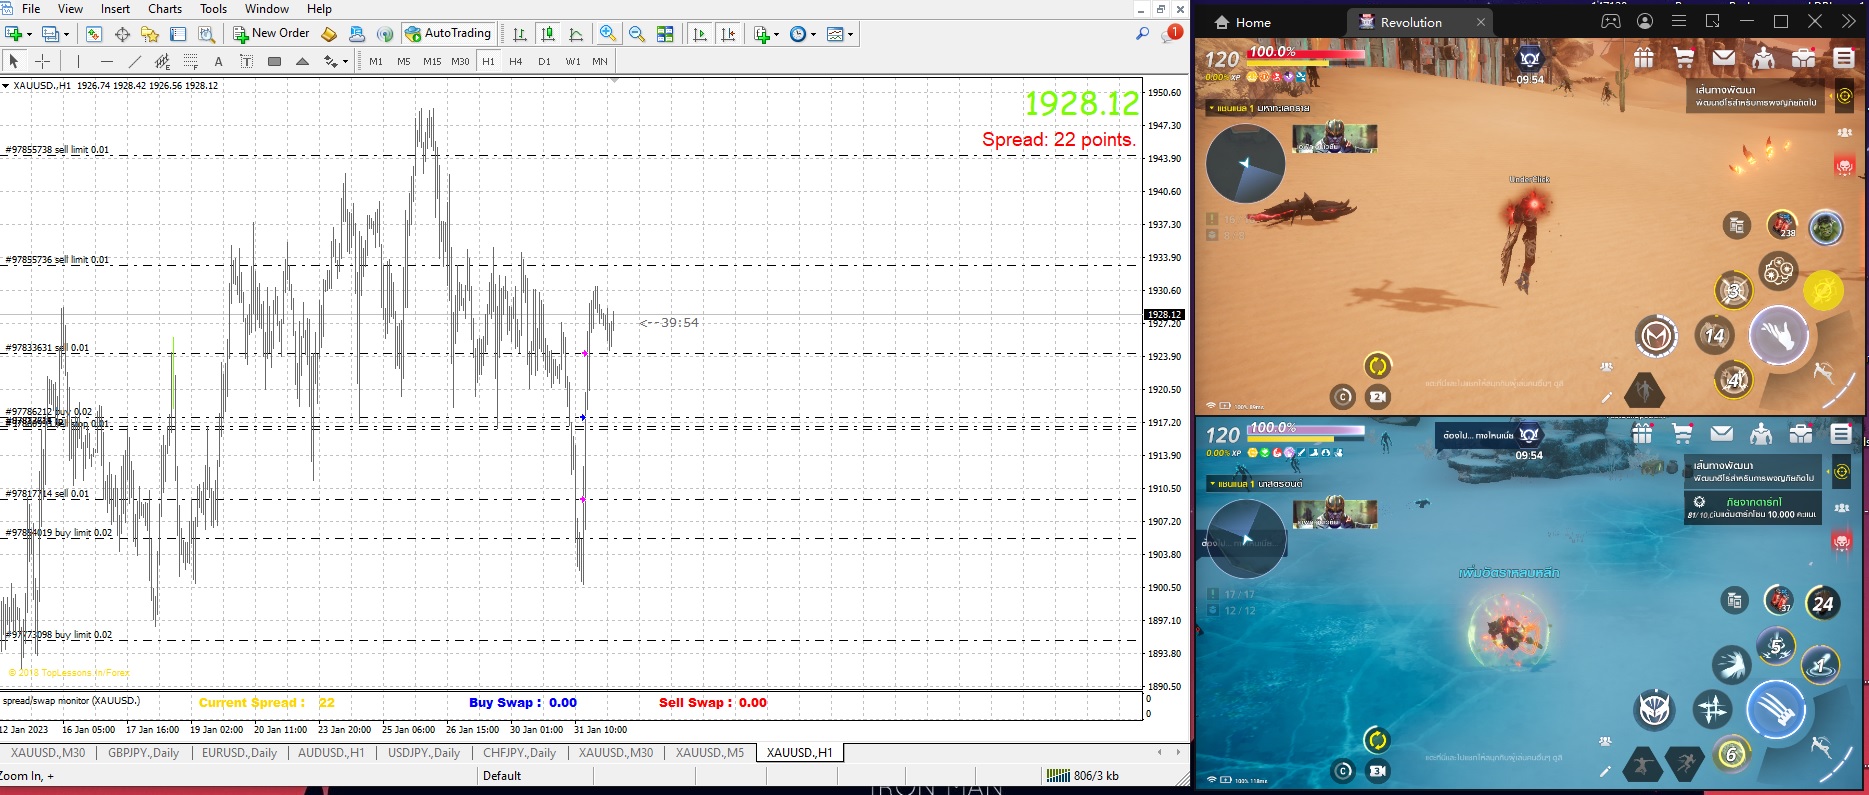Open the Market Watch panel icon

pos(94,34)
